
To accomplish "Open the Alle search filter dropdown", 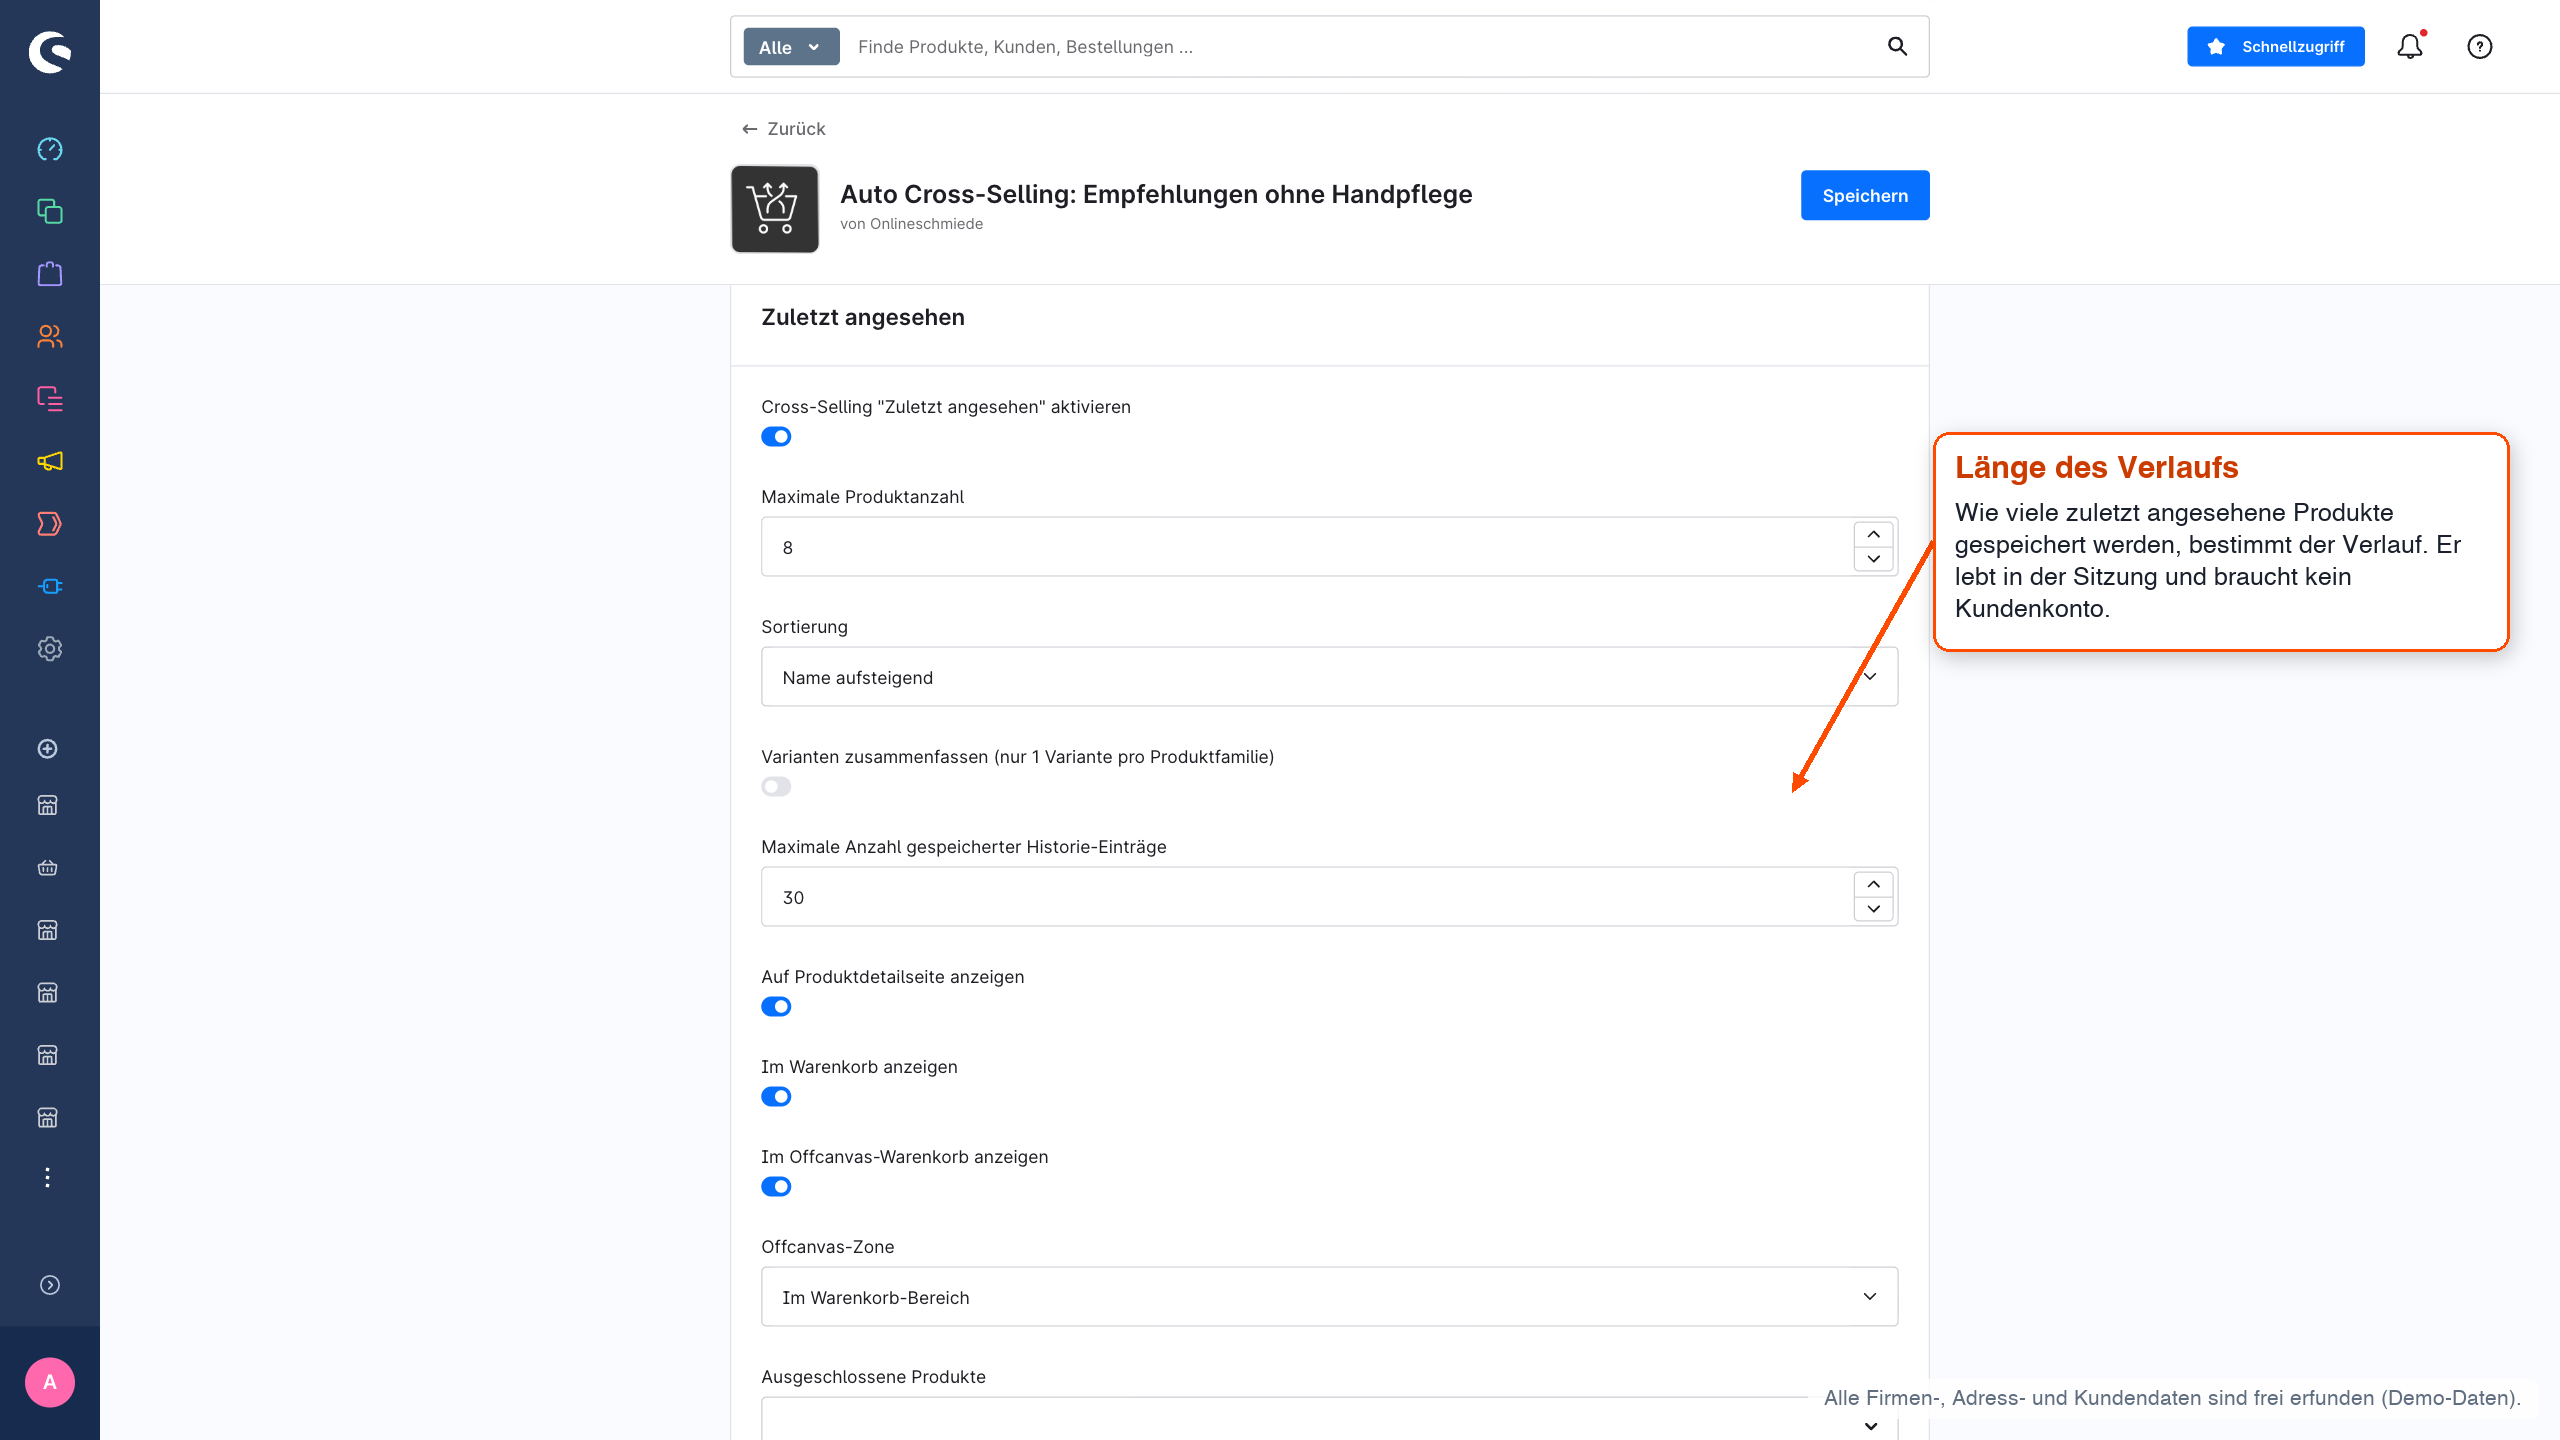I will click(791, 47).
